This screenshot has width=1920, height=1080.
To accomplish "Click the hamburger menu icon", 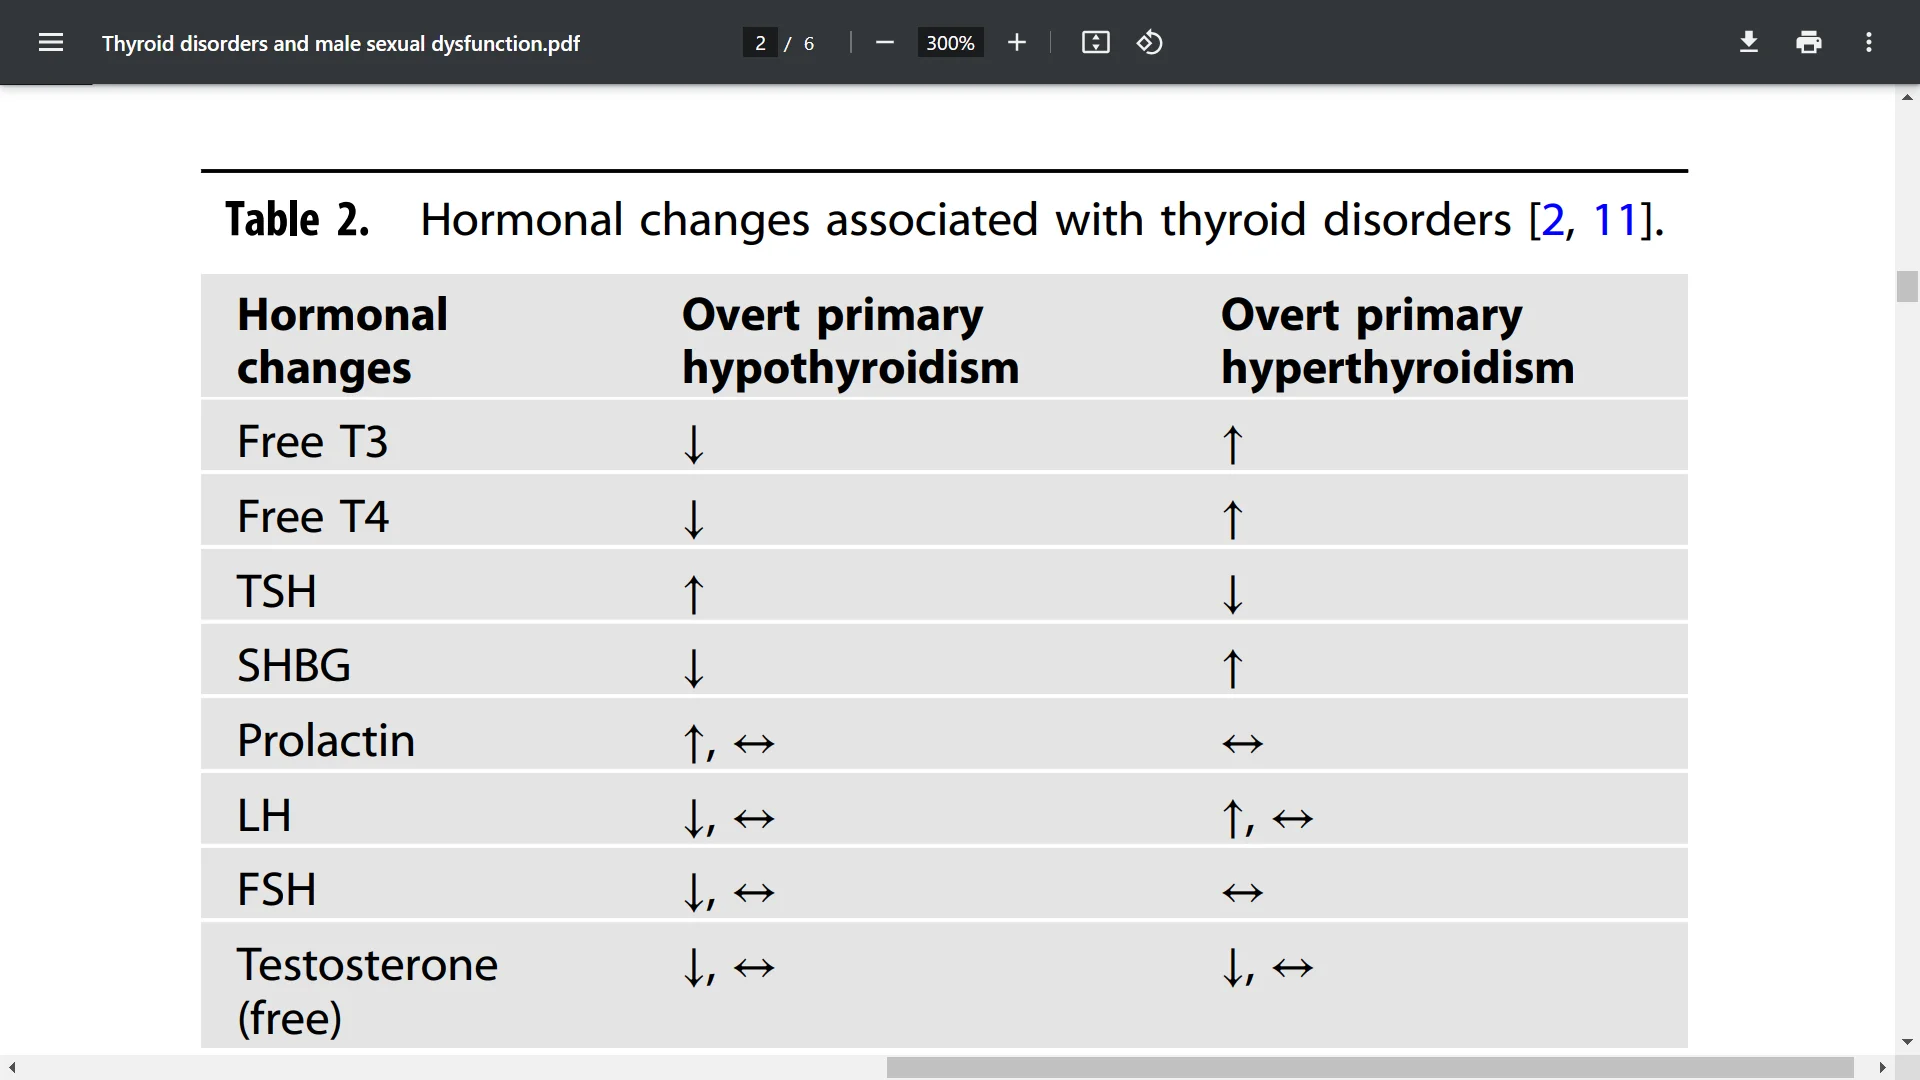I will coord(49,42).
